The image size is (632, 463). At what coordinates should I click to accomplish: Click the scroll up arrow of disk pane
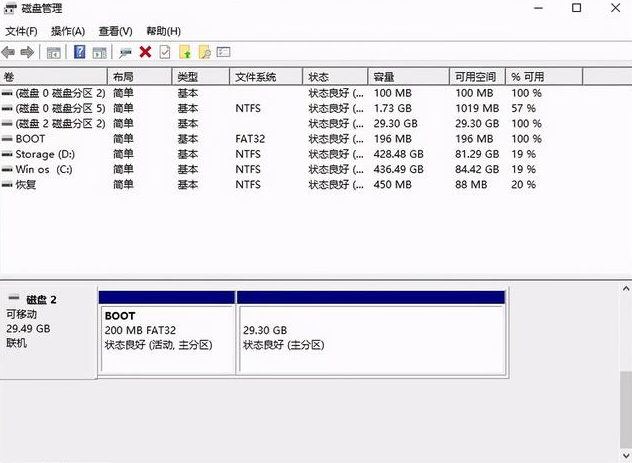pyautogui.click(x=626, y=289)
